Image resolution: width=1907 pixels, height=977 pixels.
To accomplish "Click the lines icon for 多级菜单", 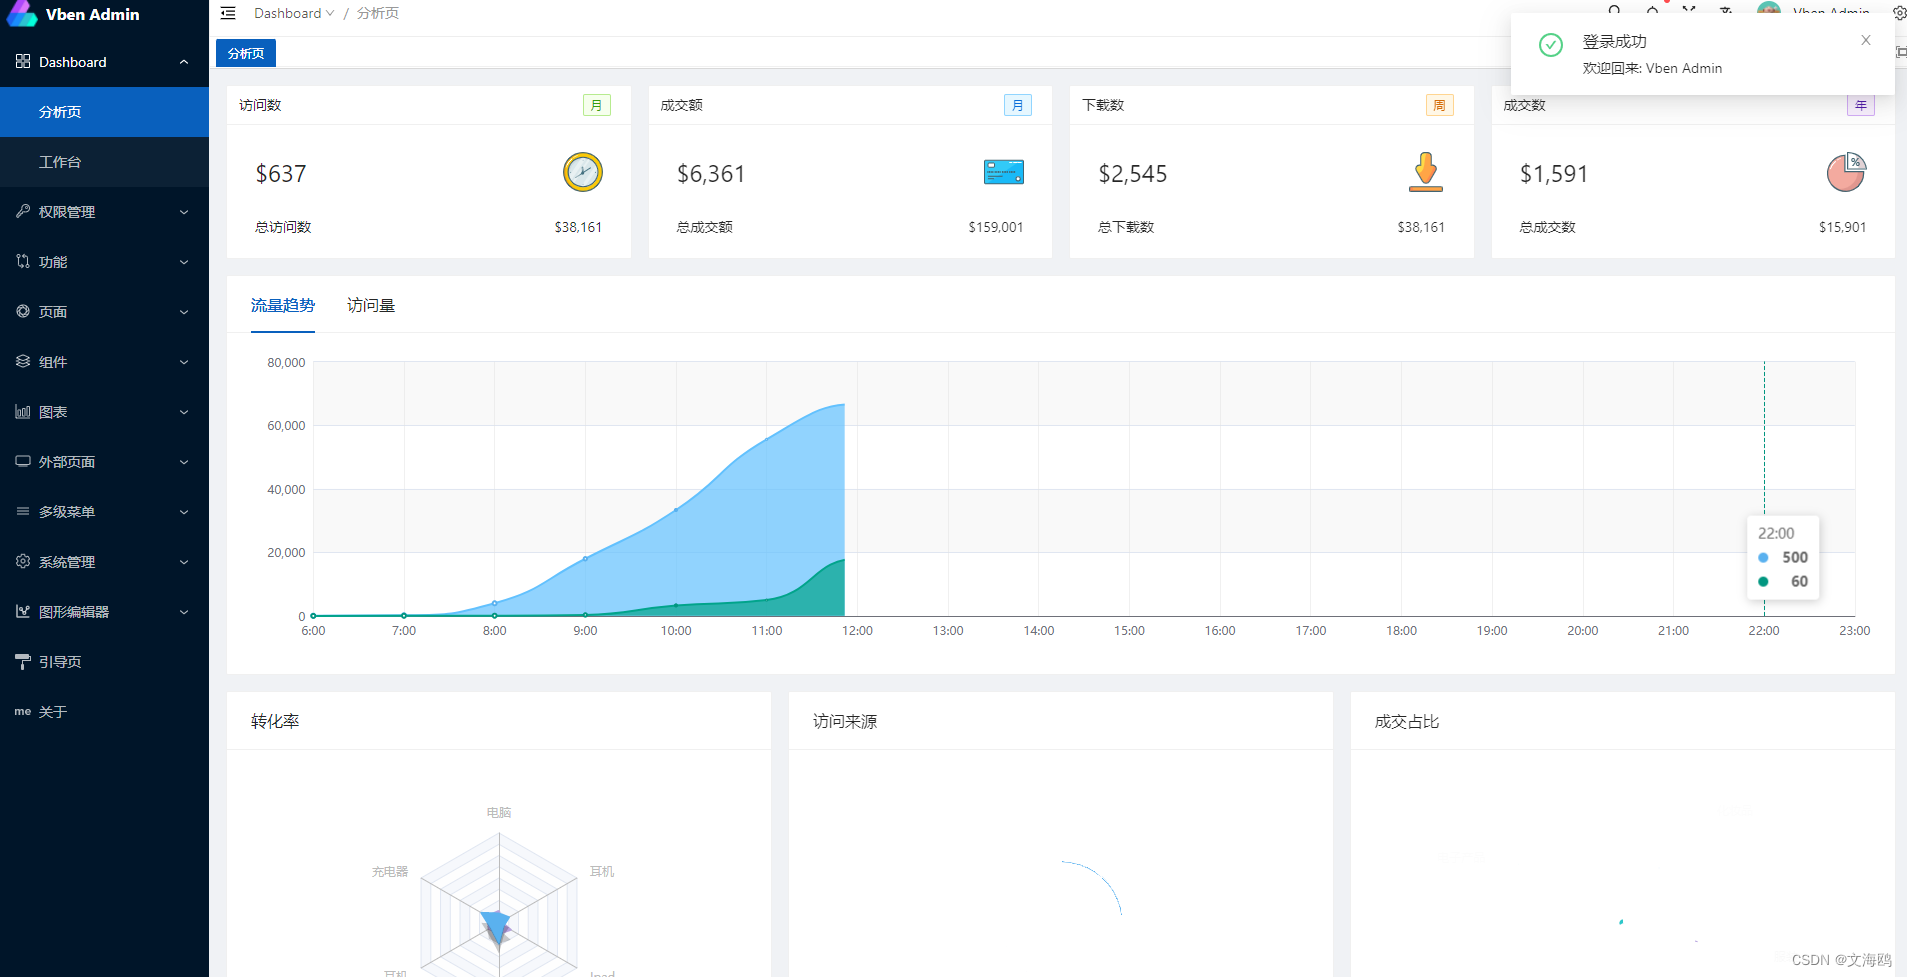I will click(23, 511).
